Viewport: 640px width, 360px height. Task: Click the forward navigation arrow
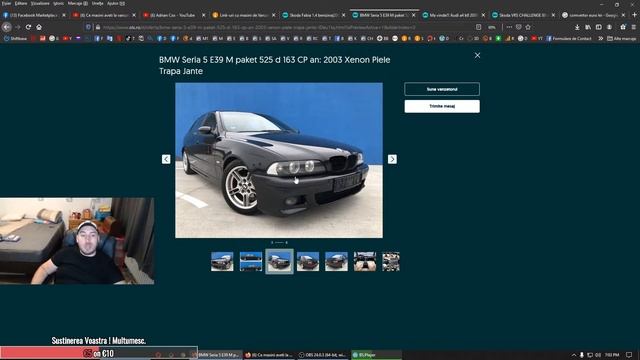18,27
